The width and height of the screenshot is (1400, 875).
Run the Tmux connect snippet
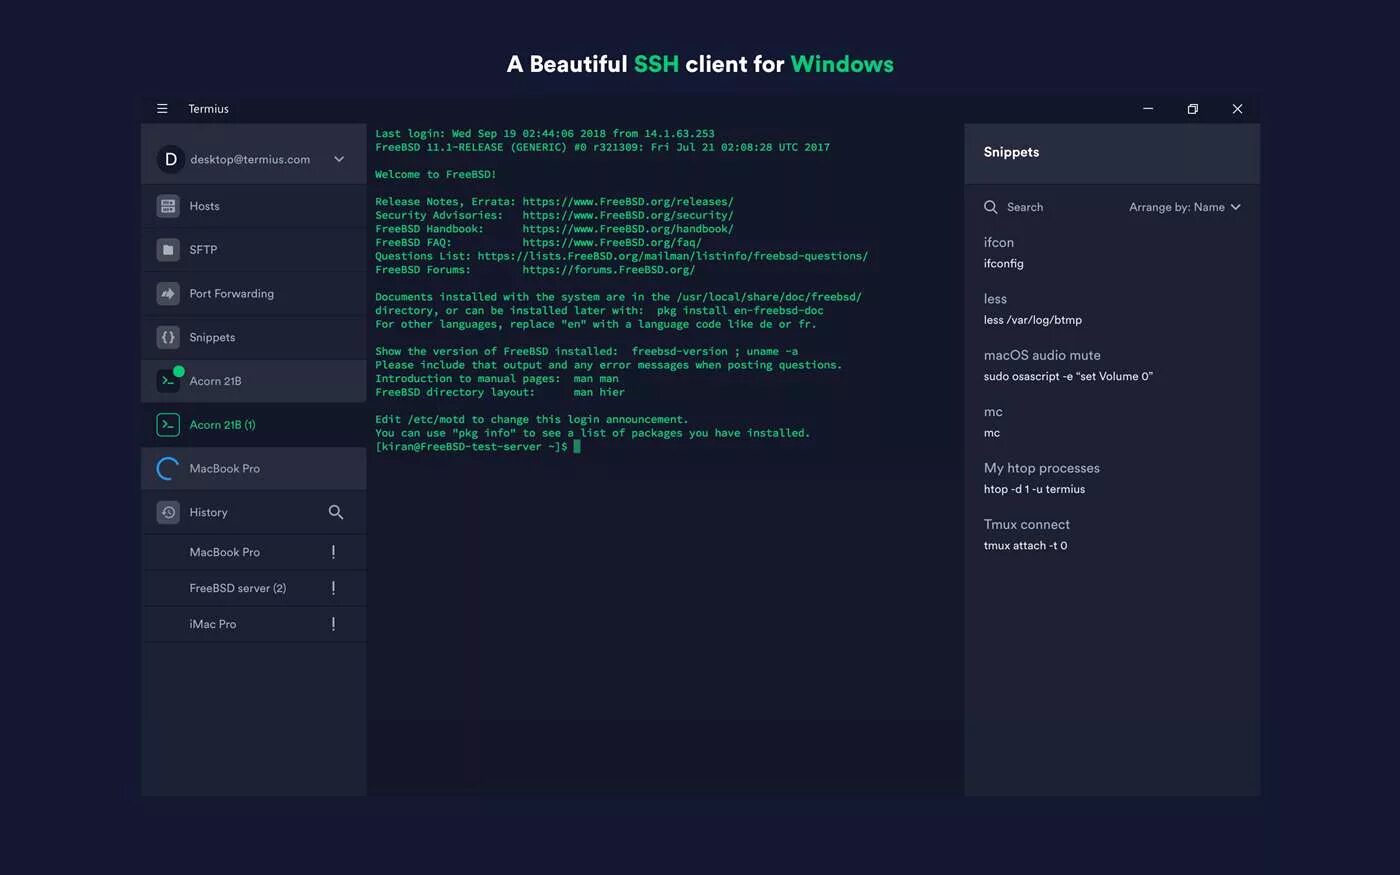click(x=1026, y=524)
